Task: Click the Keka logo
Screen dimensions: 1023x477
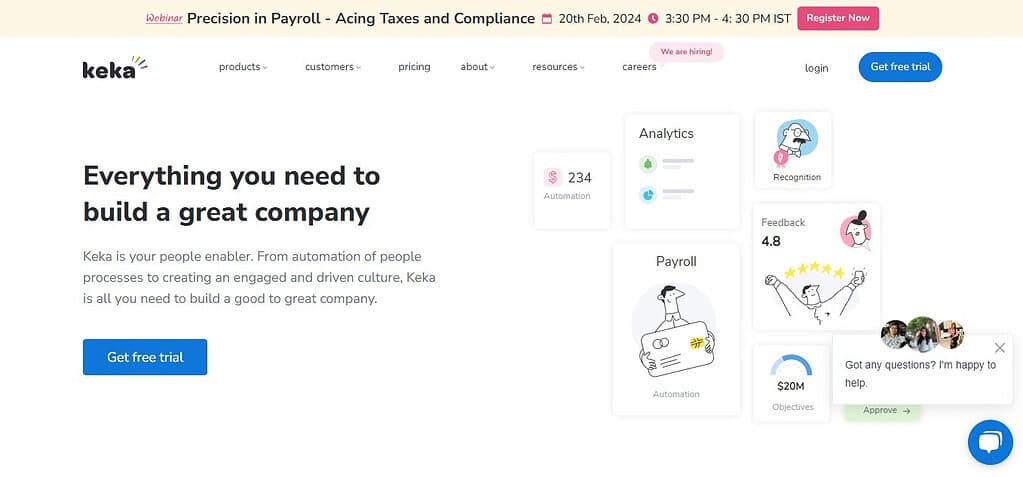Action: click(115, 67)
